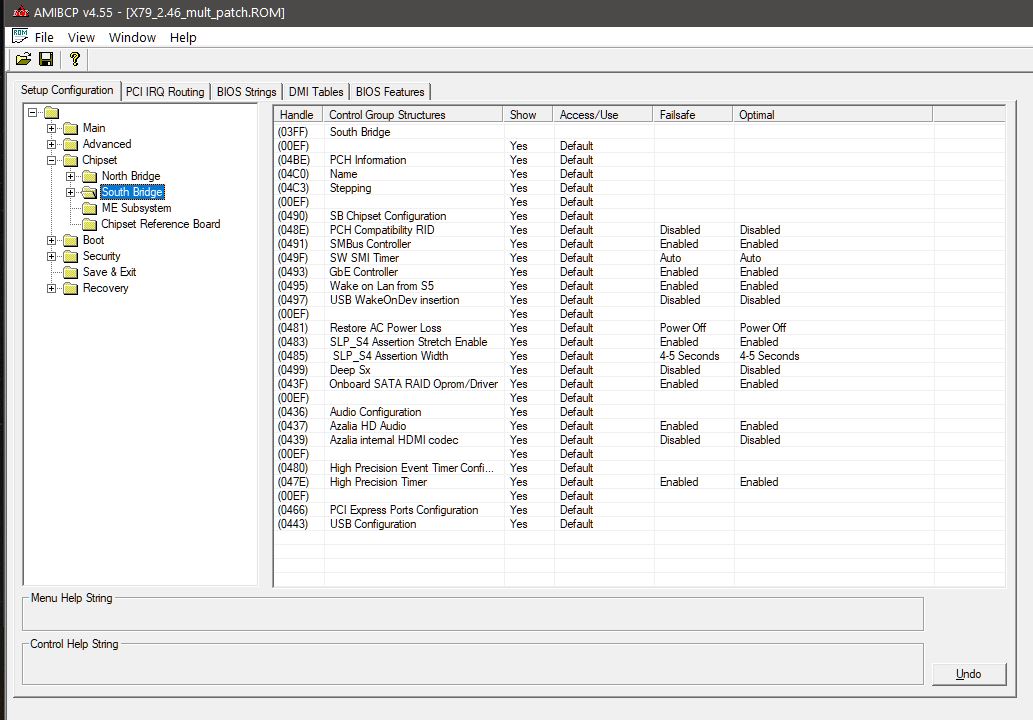Select the USB WakeOnDev insertion row
Screen dimensions: 1033x720
[639, 300]
